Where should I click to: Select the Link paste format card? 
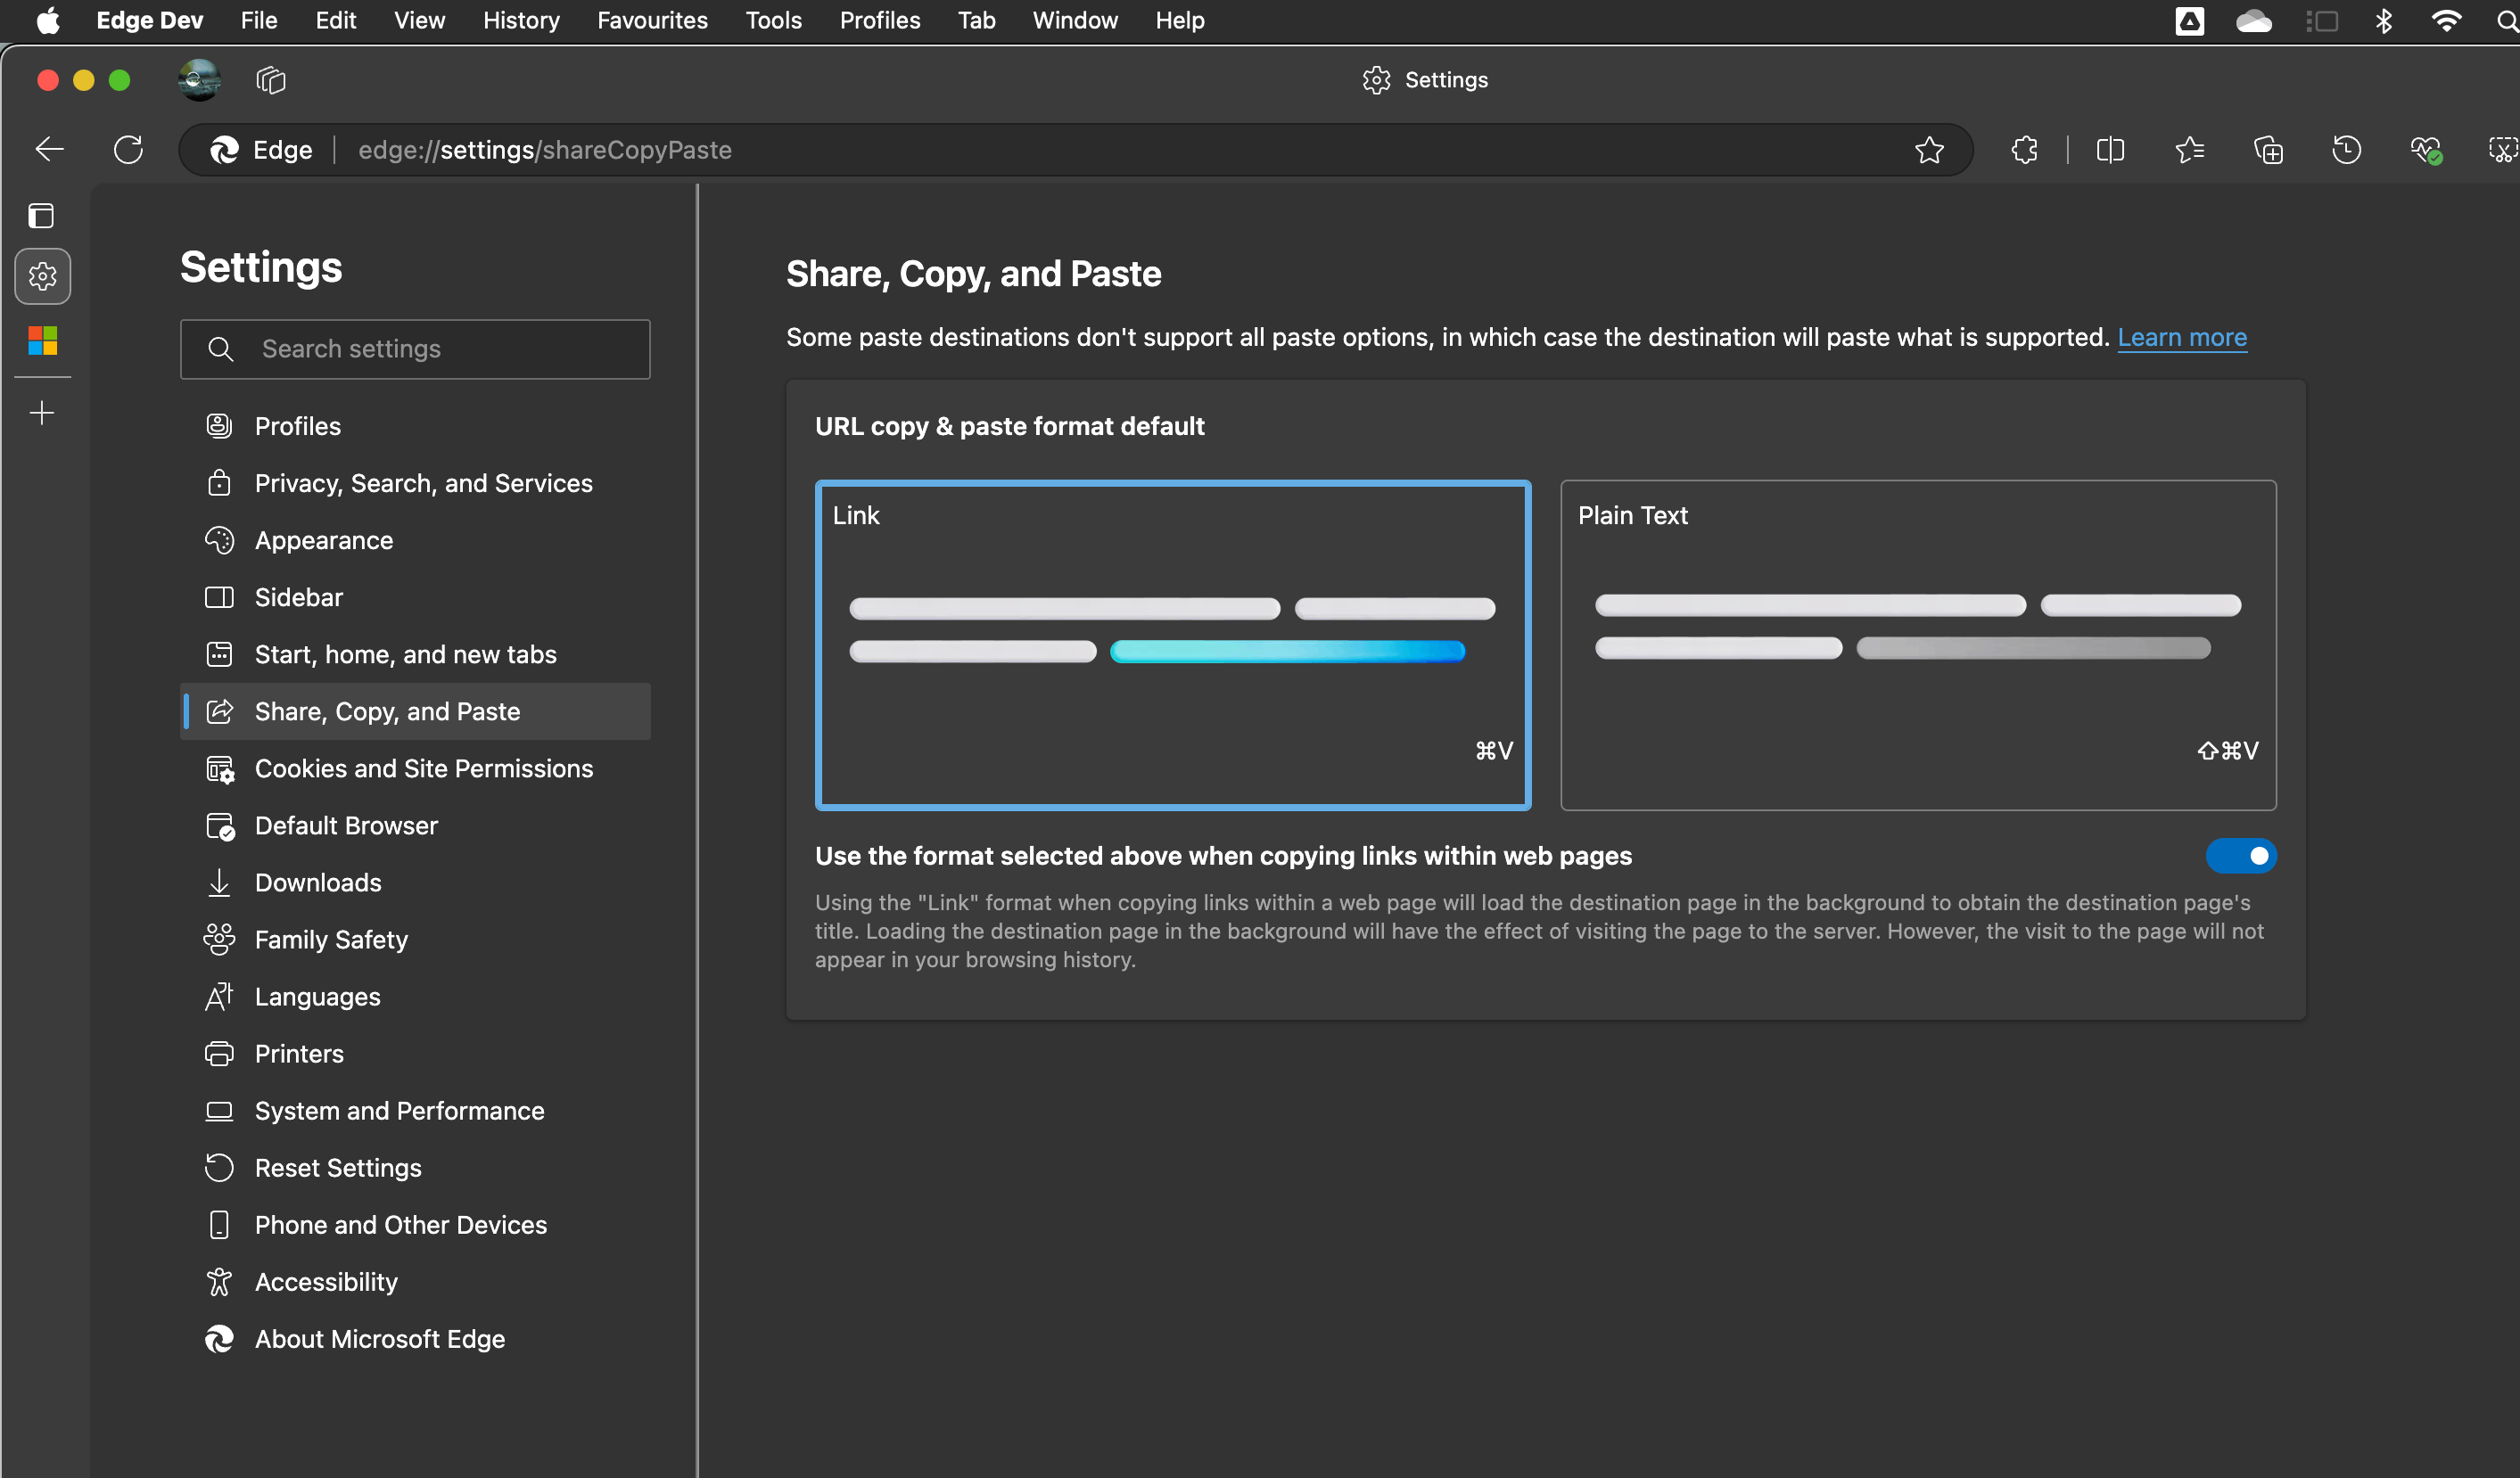click(x=1172, y=645)
